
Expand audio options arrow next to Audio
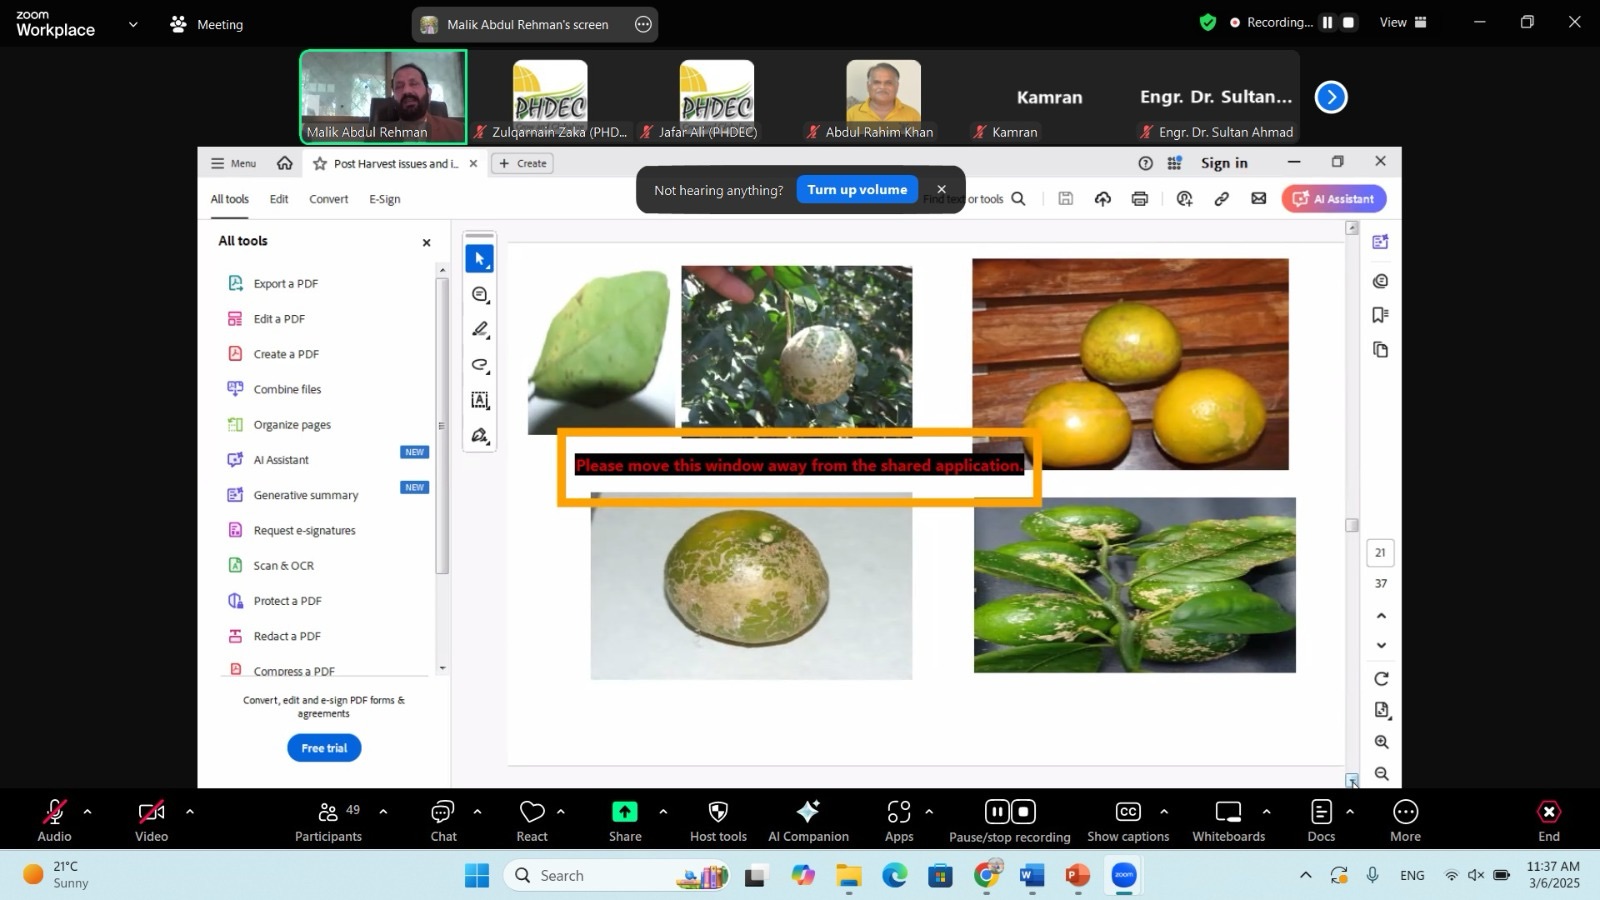tap(87, 811)
